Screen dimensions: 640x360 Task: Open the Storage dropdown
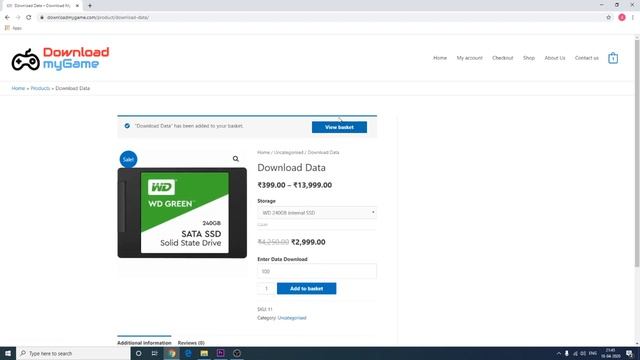(317, 213)
